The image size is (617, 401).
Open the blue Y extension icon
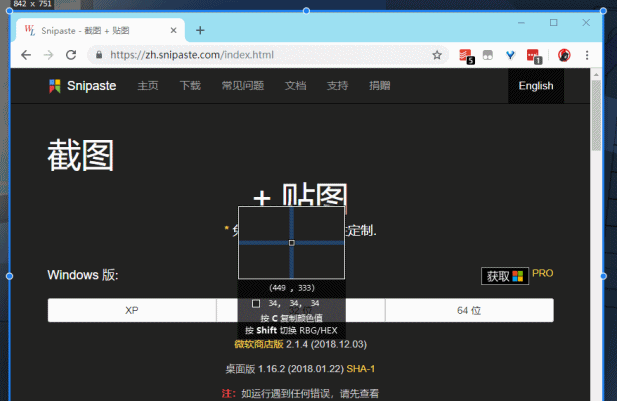[x=510, y=55]
